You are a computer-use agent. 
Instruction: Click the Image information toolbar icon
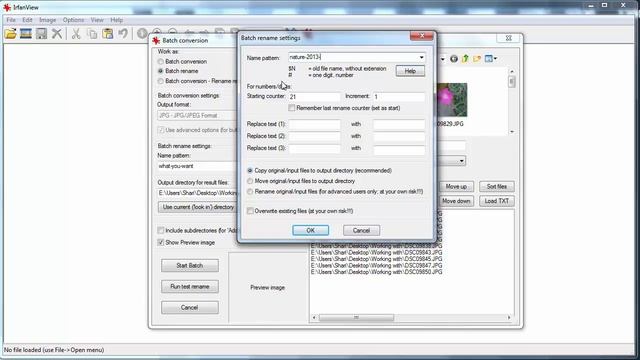pos(142,34)
